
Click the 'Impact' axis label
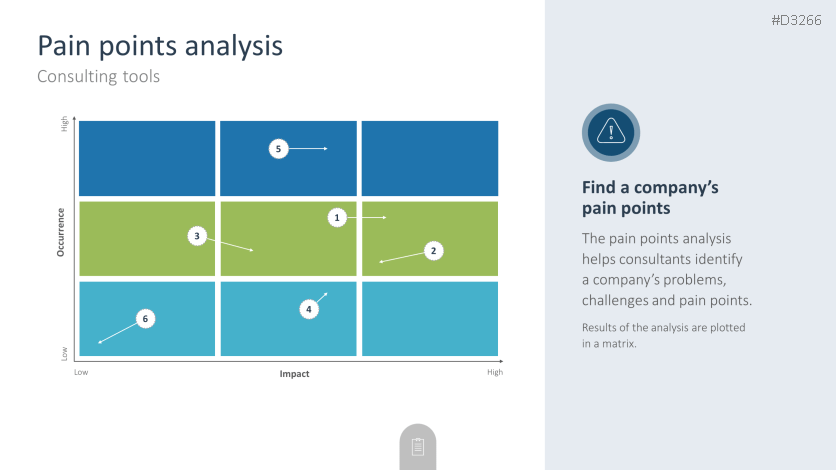pos(294,374)
